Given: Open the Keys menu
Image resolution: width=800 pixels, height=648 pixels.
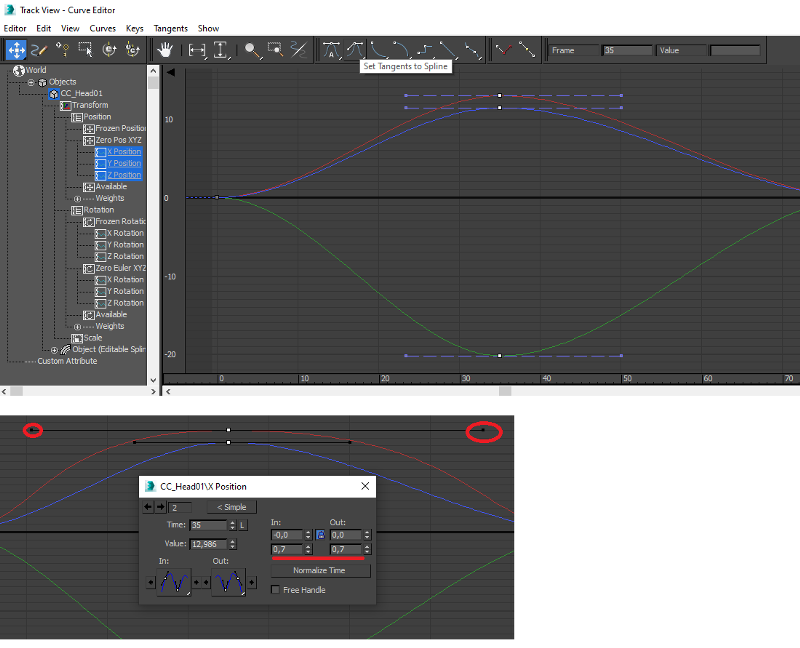Looking at the screenshot, I should click(135, 29).
